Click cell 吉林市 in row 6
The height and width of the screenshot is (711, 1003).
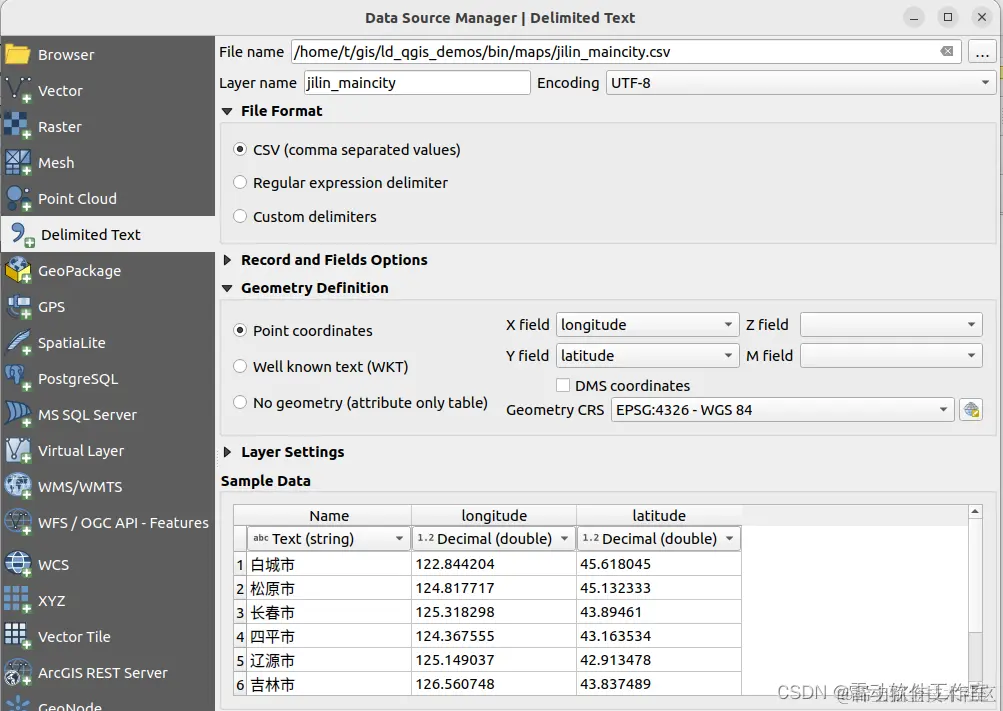point(329,684)
